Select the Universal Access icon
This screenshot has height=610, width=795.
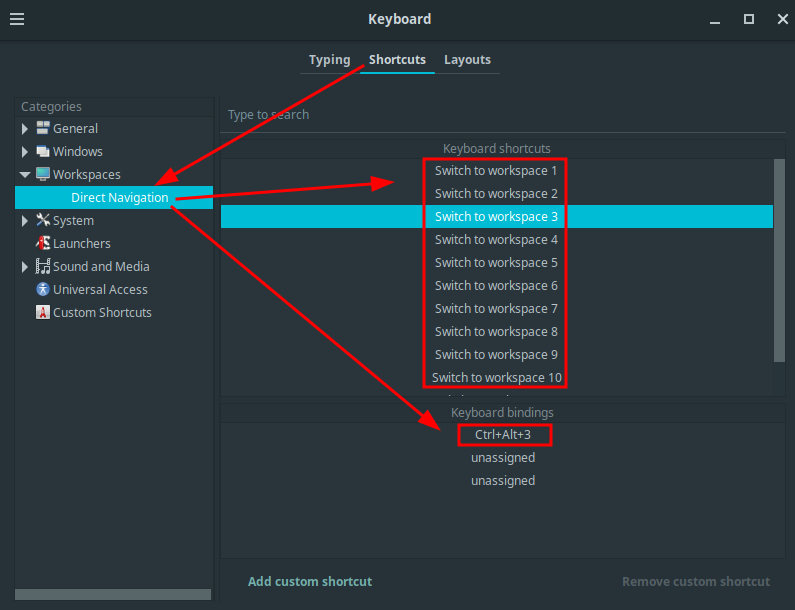pos(43,289)
